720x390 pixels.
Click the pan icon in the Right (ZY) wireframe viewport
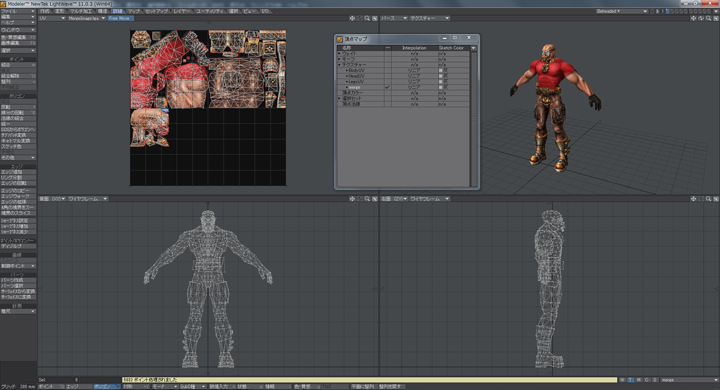[x=693, y=199]
